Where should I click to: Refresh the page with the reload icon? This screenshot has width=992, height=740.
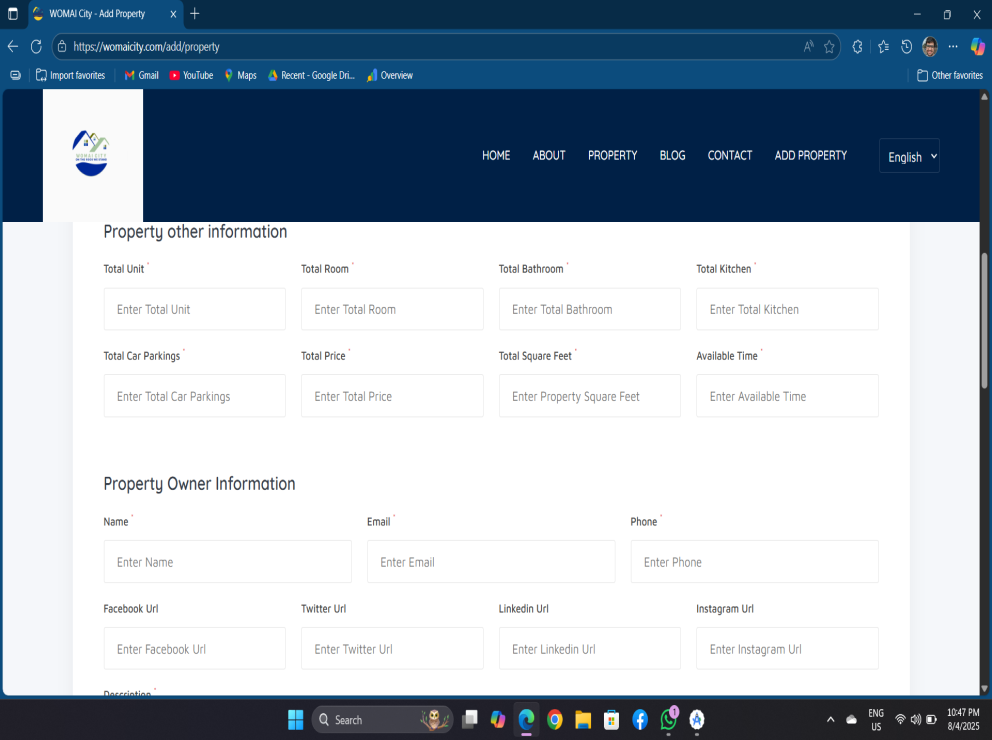click(36, 46)
